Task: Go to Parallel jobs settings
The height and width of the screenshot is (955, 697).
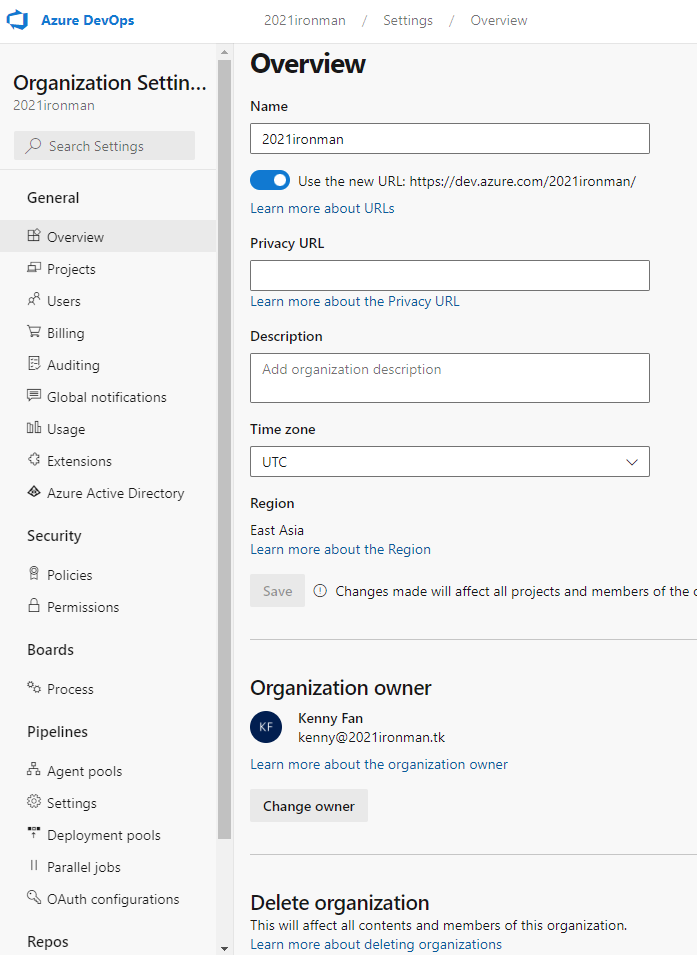Action: pyautogui.click(x=83, y=867)
